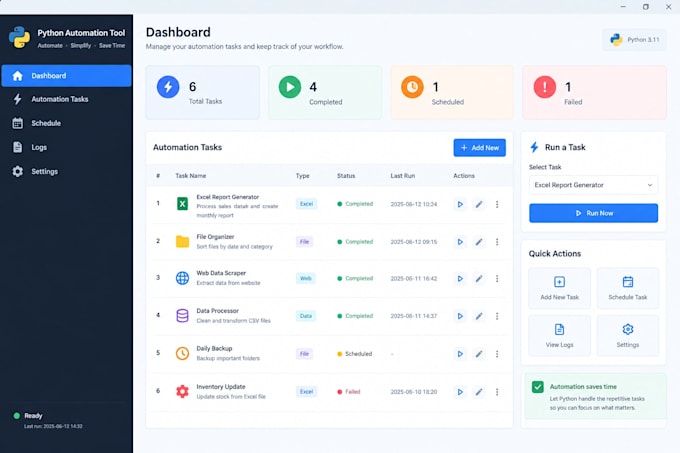The image size is (680, 453).
Task: Click the Run Now button
Action: pyautogui.click(x=593, y=213)
